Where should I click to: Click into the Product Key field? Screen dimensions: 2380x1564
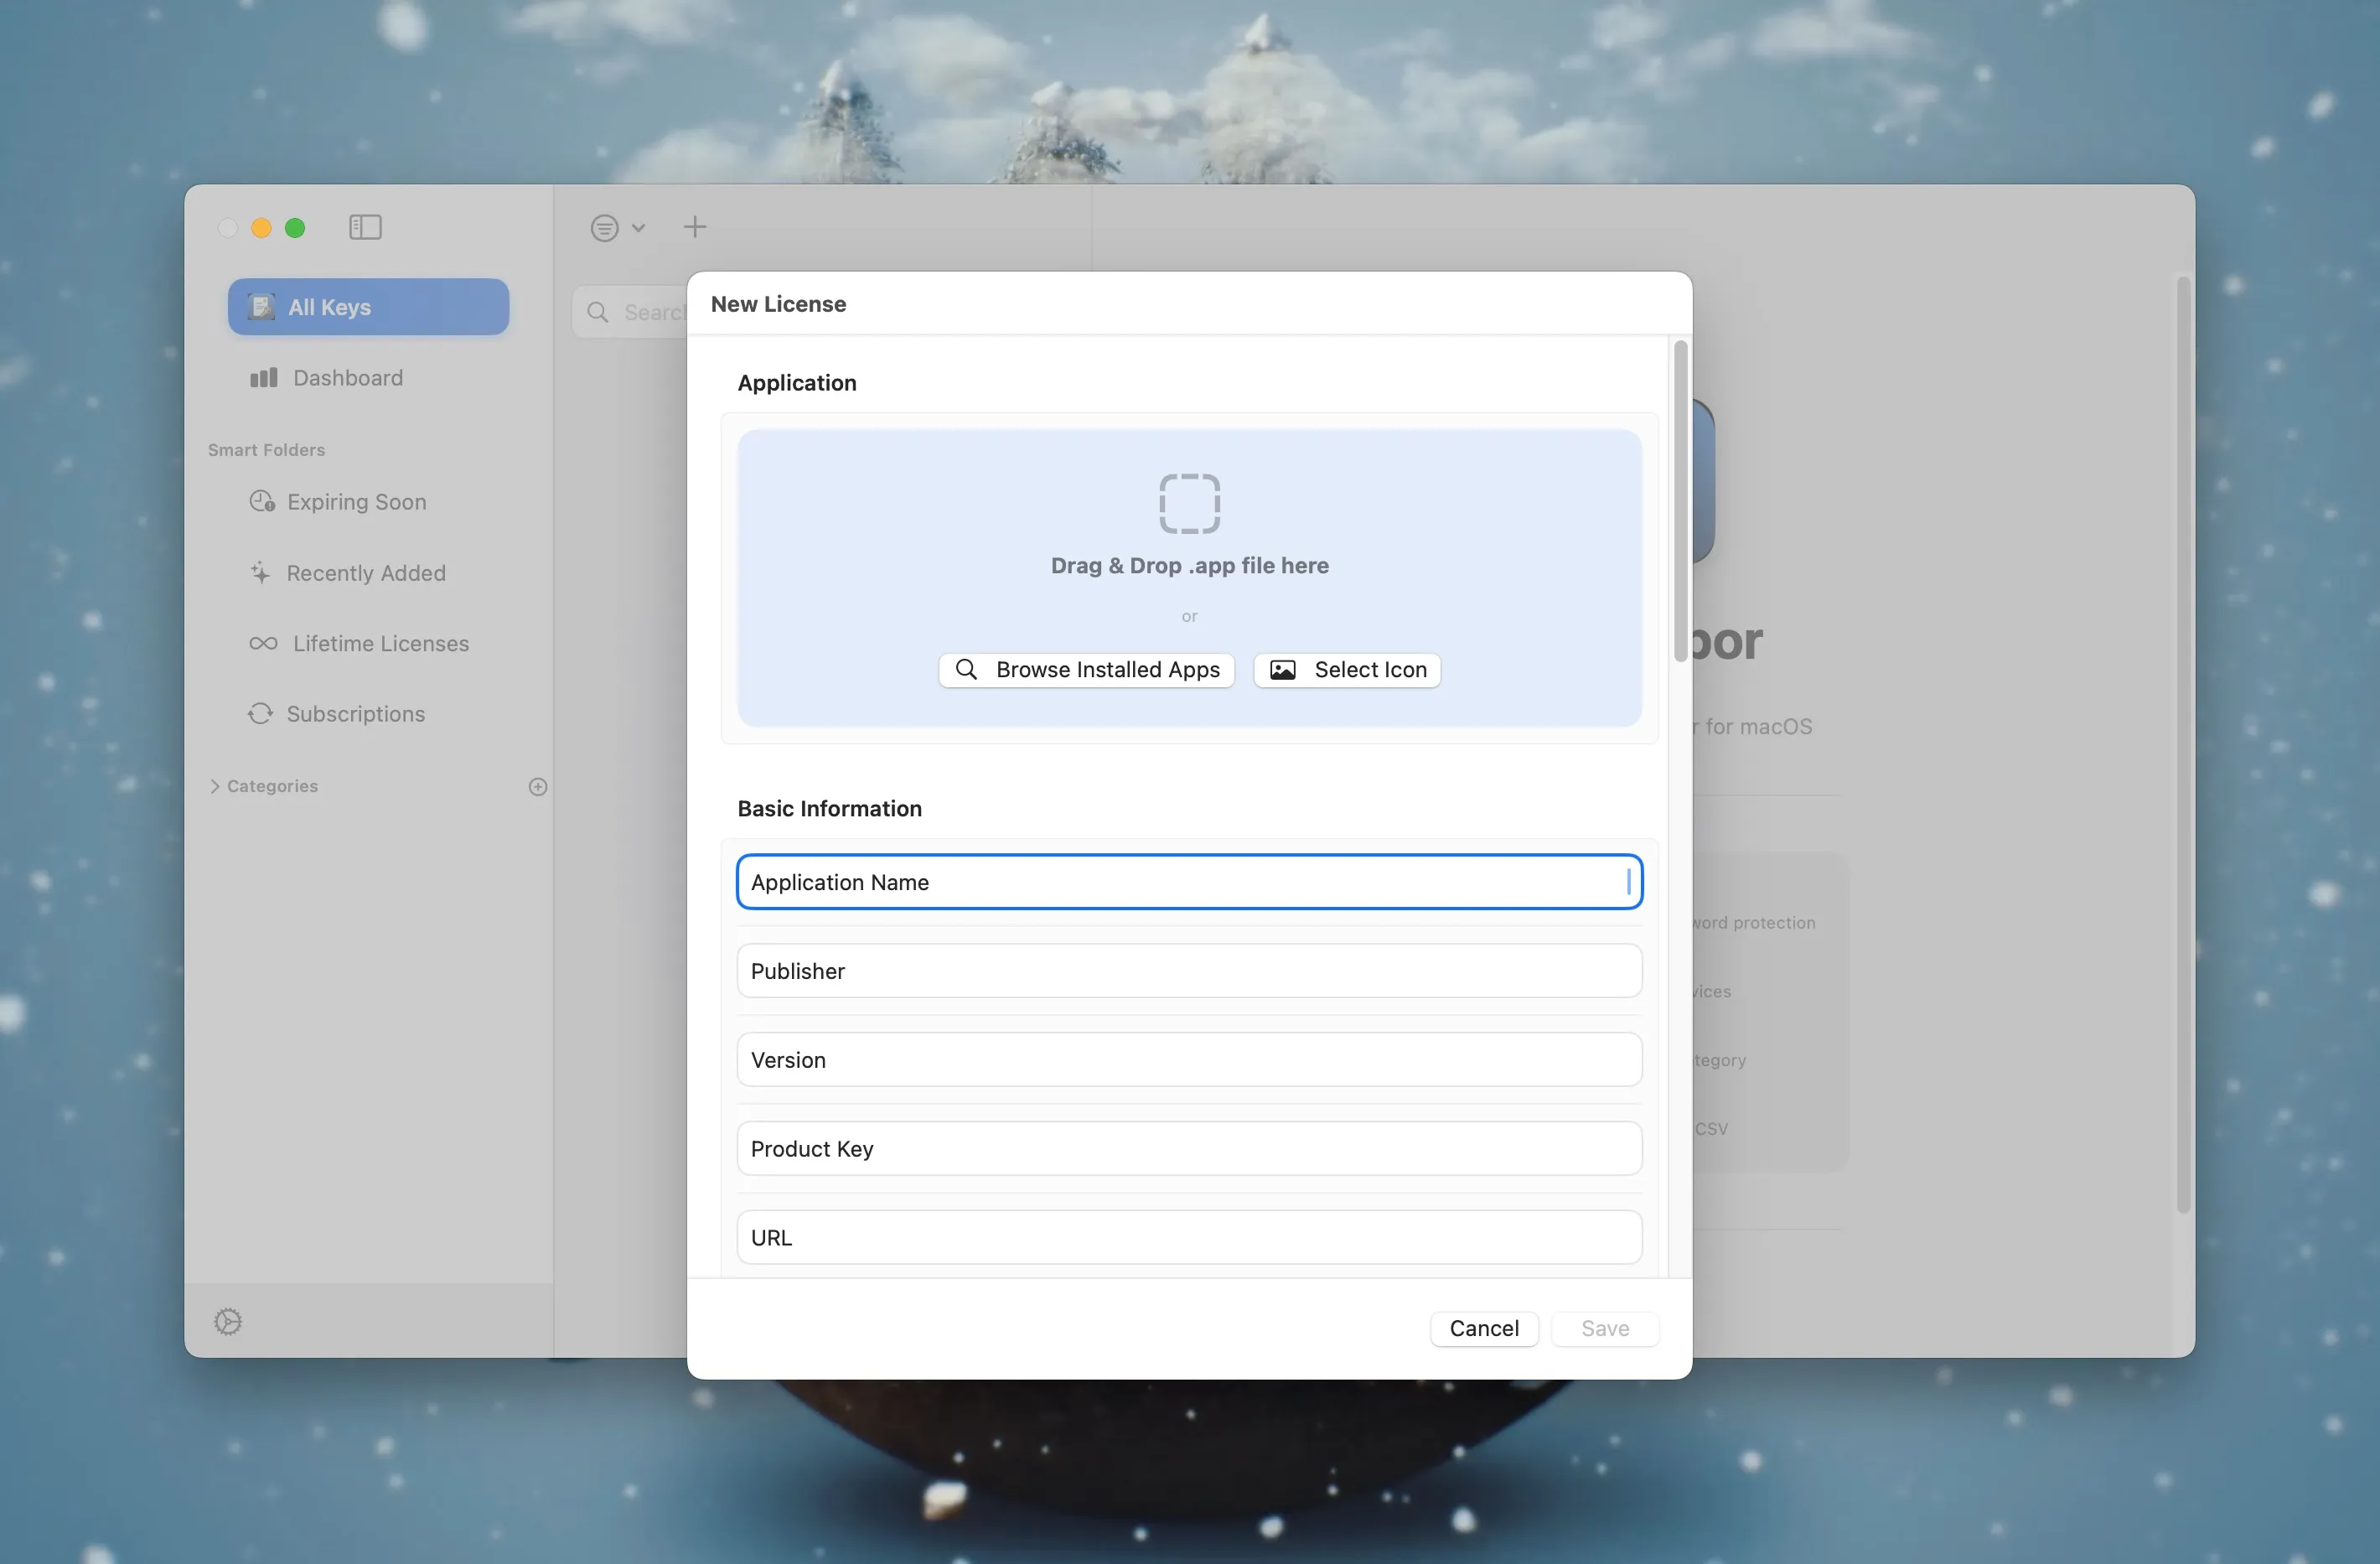1189,1149
